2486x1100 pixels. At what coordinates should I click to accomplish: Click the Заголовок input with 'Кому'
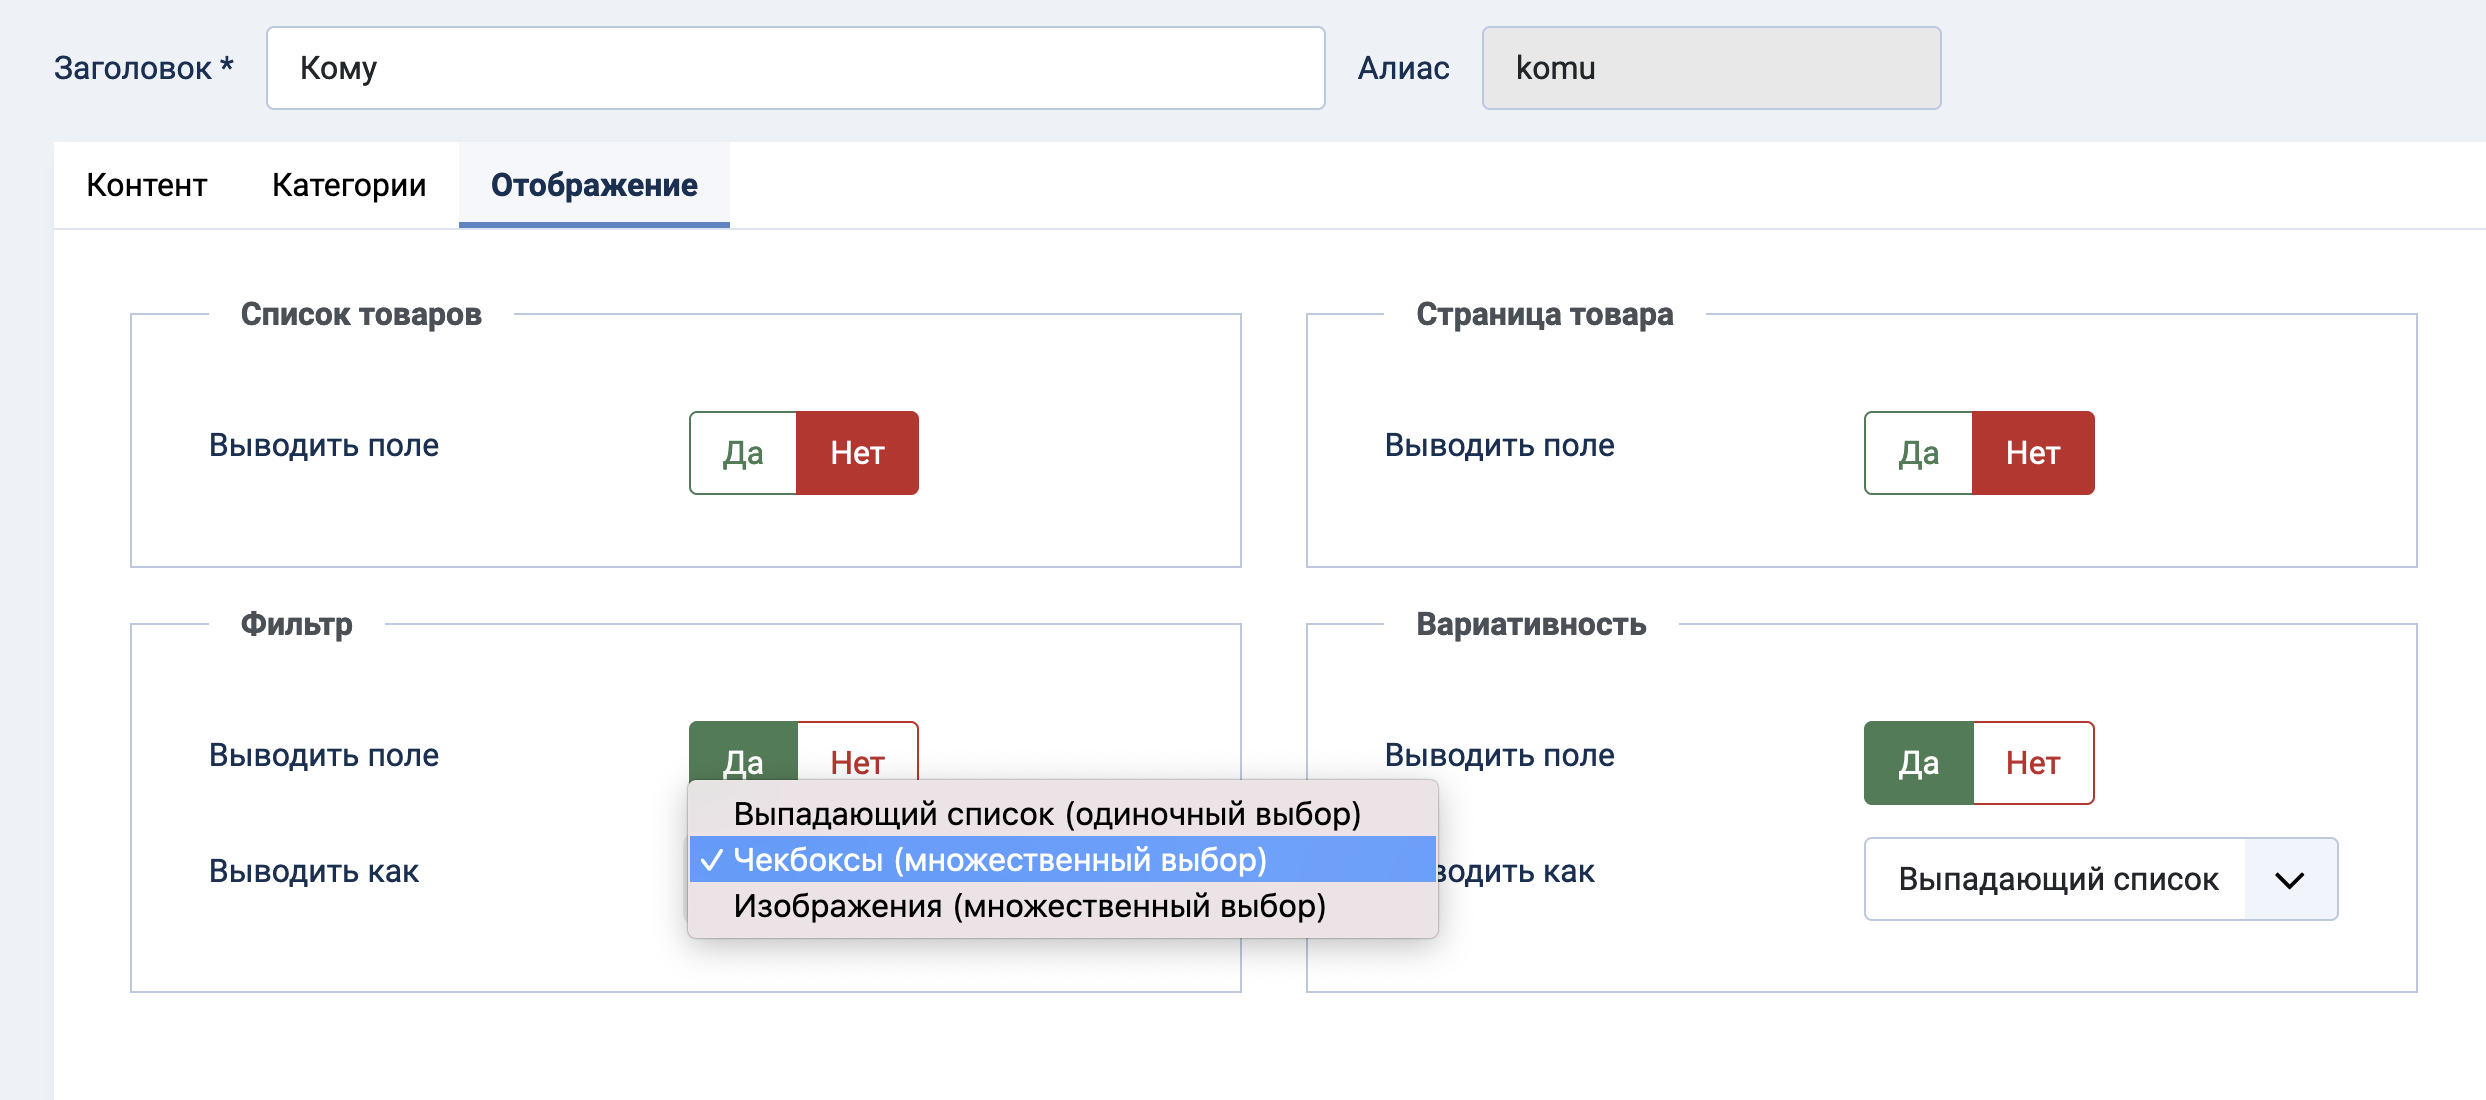click(x=795, y=68)
